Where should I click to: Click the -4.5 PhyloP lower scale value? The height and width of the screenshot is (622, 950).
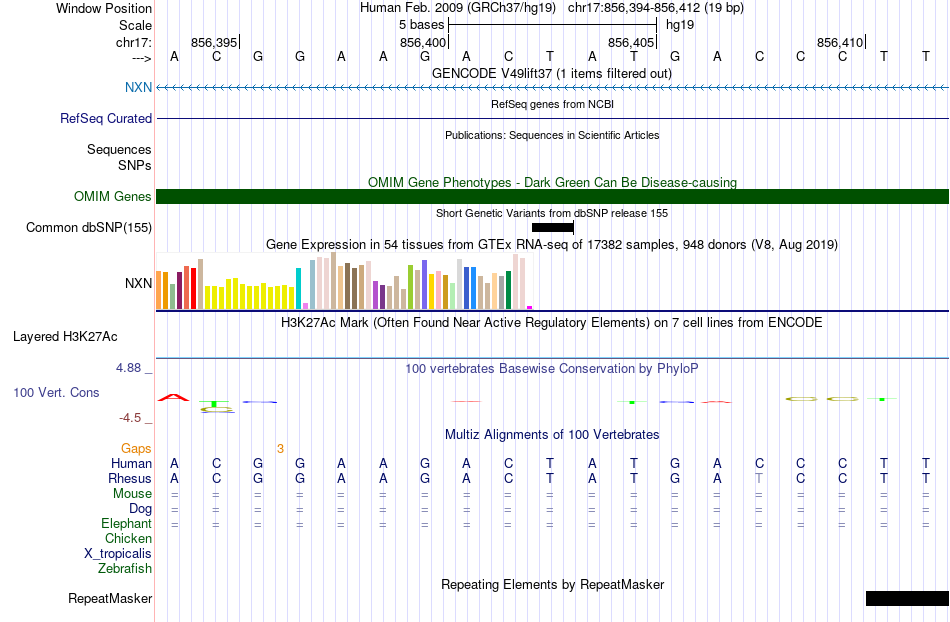point(130,418)
